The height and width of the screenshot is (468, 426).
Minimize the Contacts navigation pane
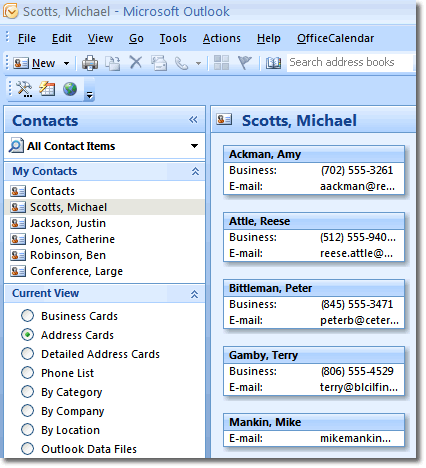[x=193, y=120]
